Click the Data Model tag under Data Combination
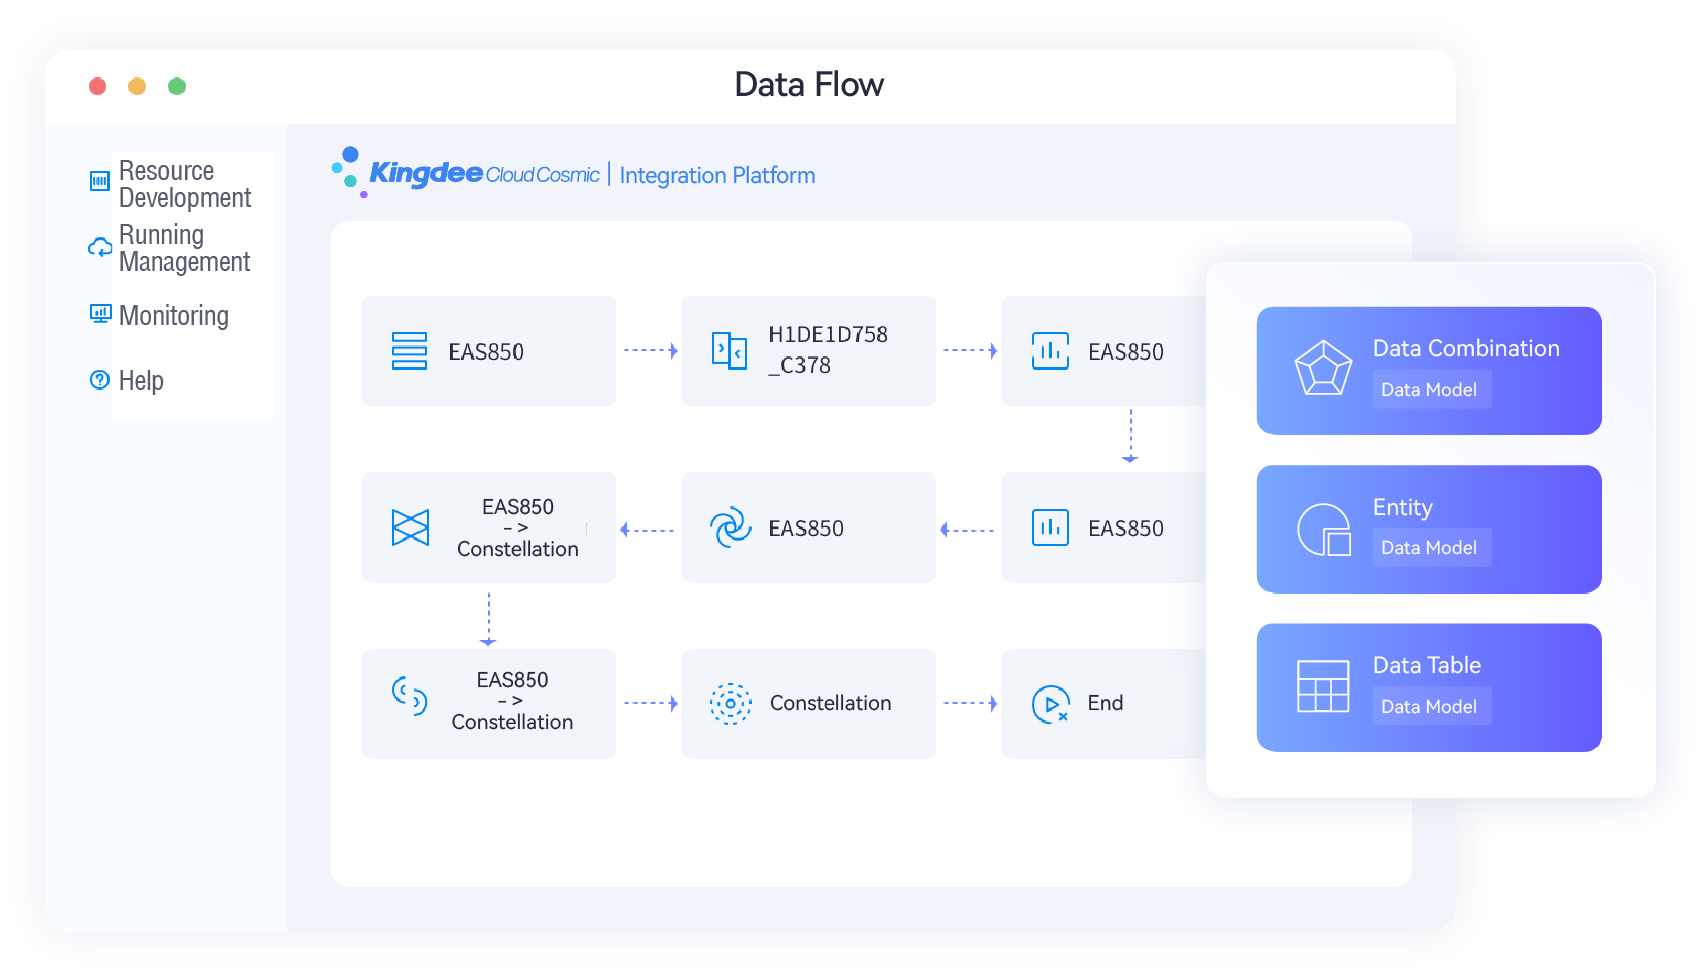 [x=1428, y=390]
